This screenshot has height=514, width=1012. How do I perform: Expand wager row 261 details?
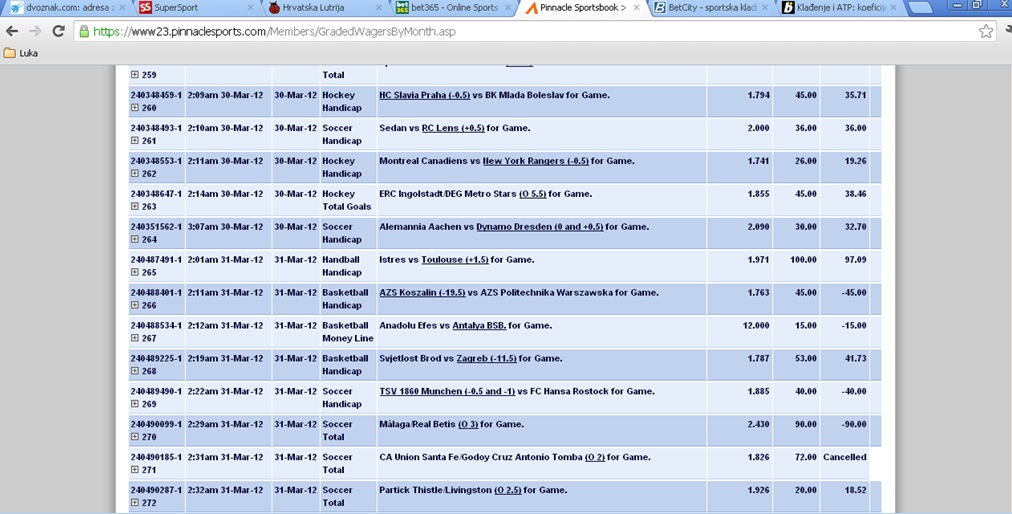pos(135,140)
